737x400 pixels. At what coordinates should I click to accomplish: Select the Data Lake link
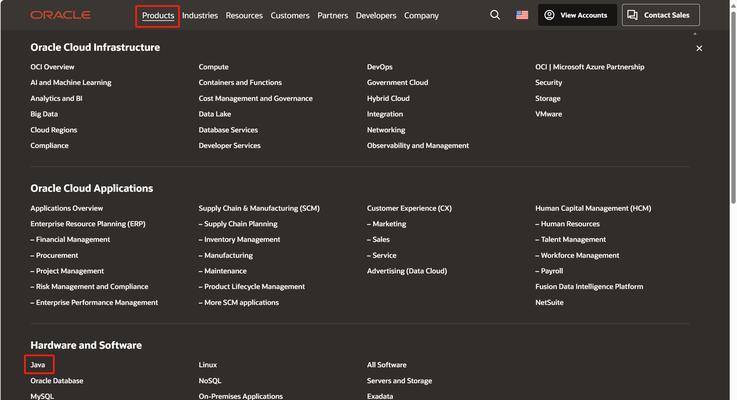[x=215, y=114]
